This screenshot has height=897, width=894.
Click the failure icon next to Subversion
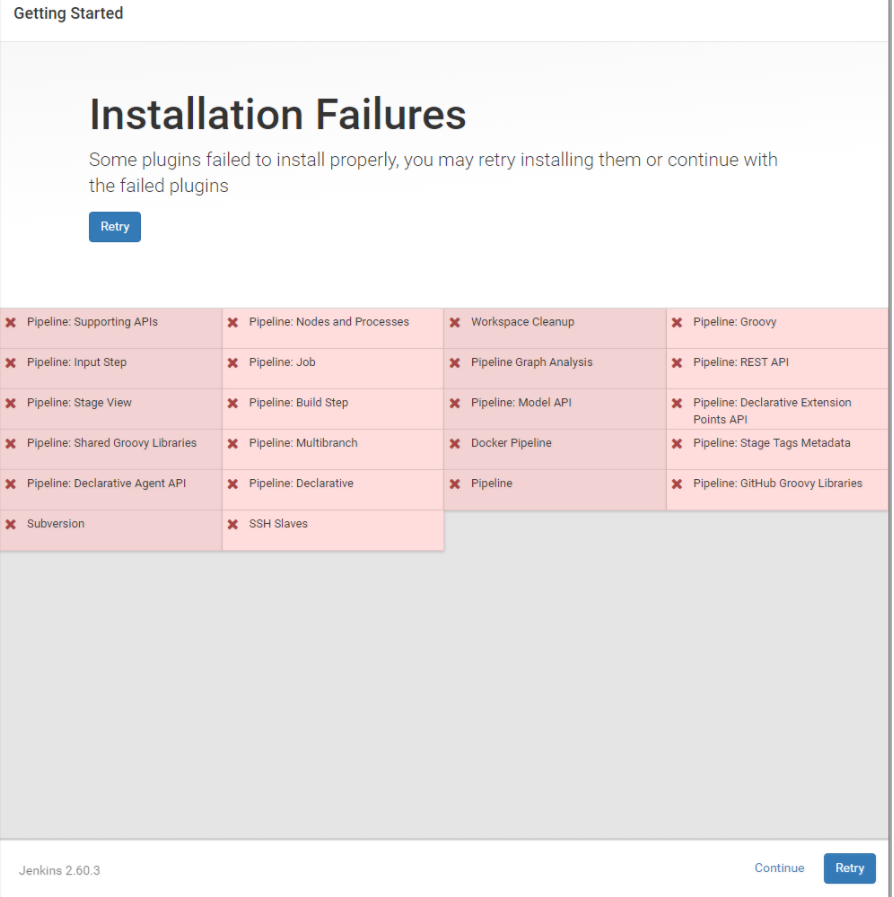coord(10,523)
